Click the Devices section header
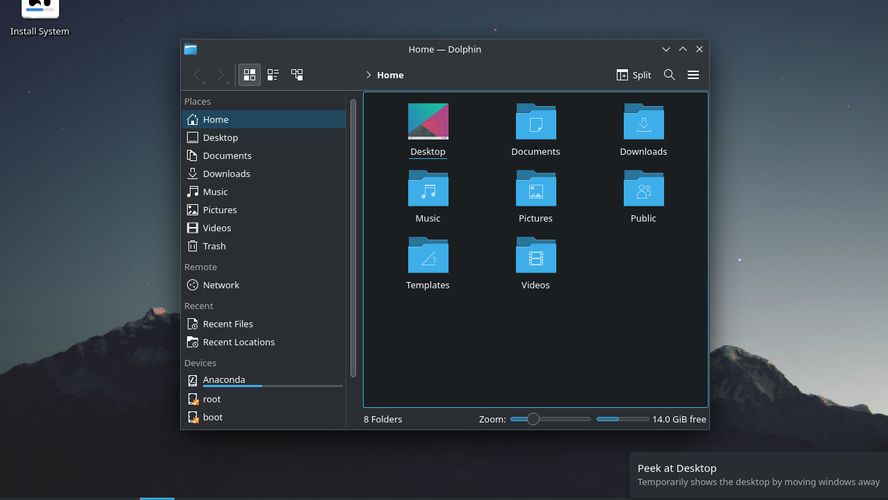This screenshot has height=500, width=888. [x=200, y=363]
